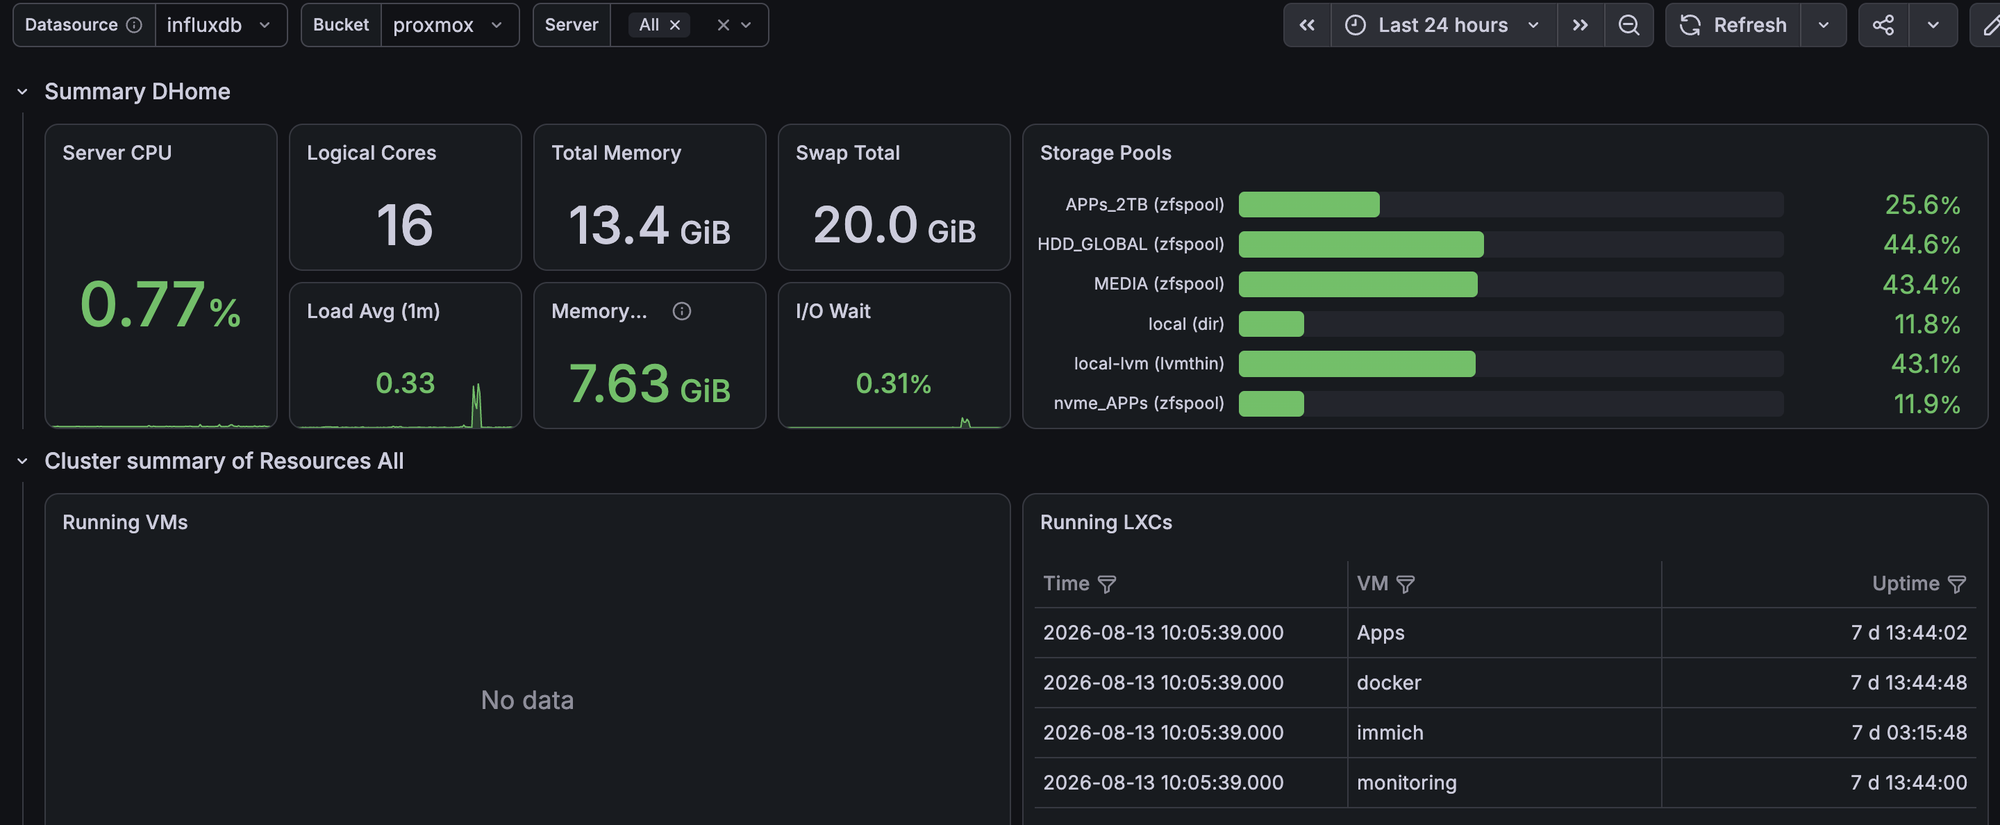Click the HDD_GLOBAL (zfspool) usage bar
The height and width of the screenshot is (825, 2000).
click(x=1510, y=245)
